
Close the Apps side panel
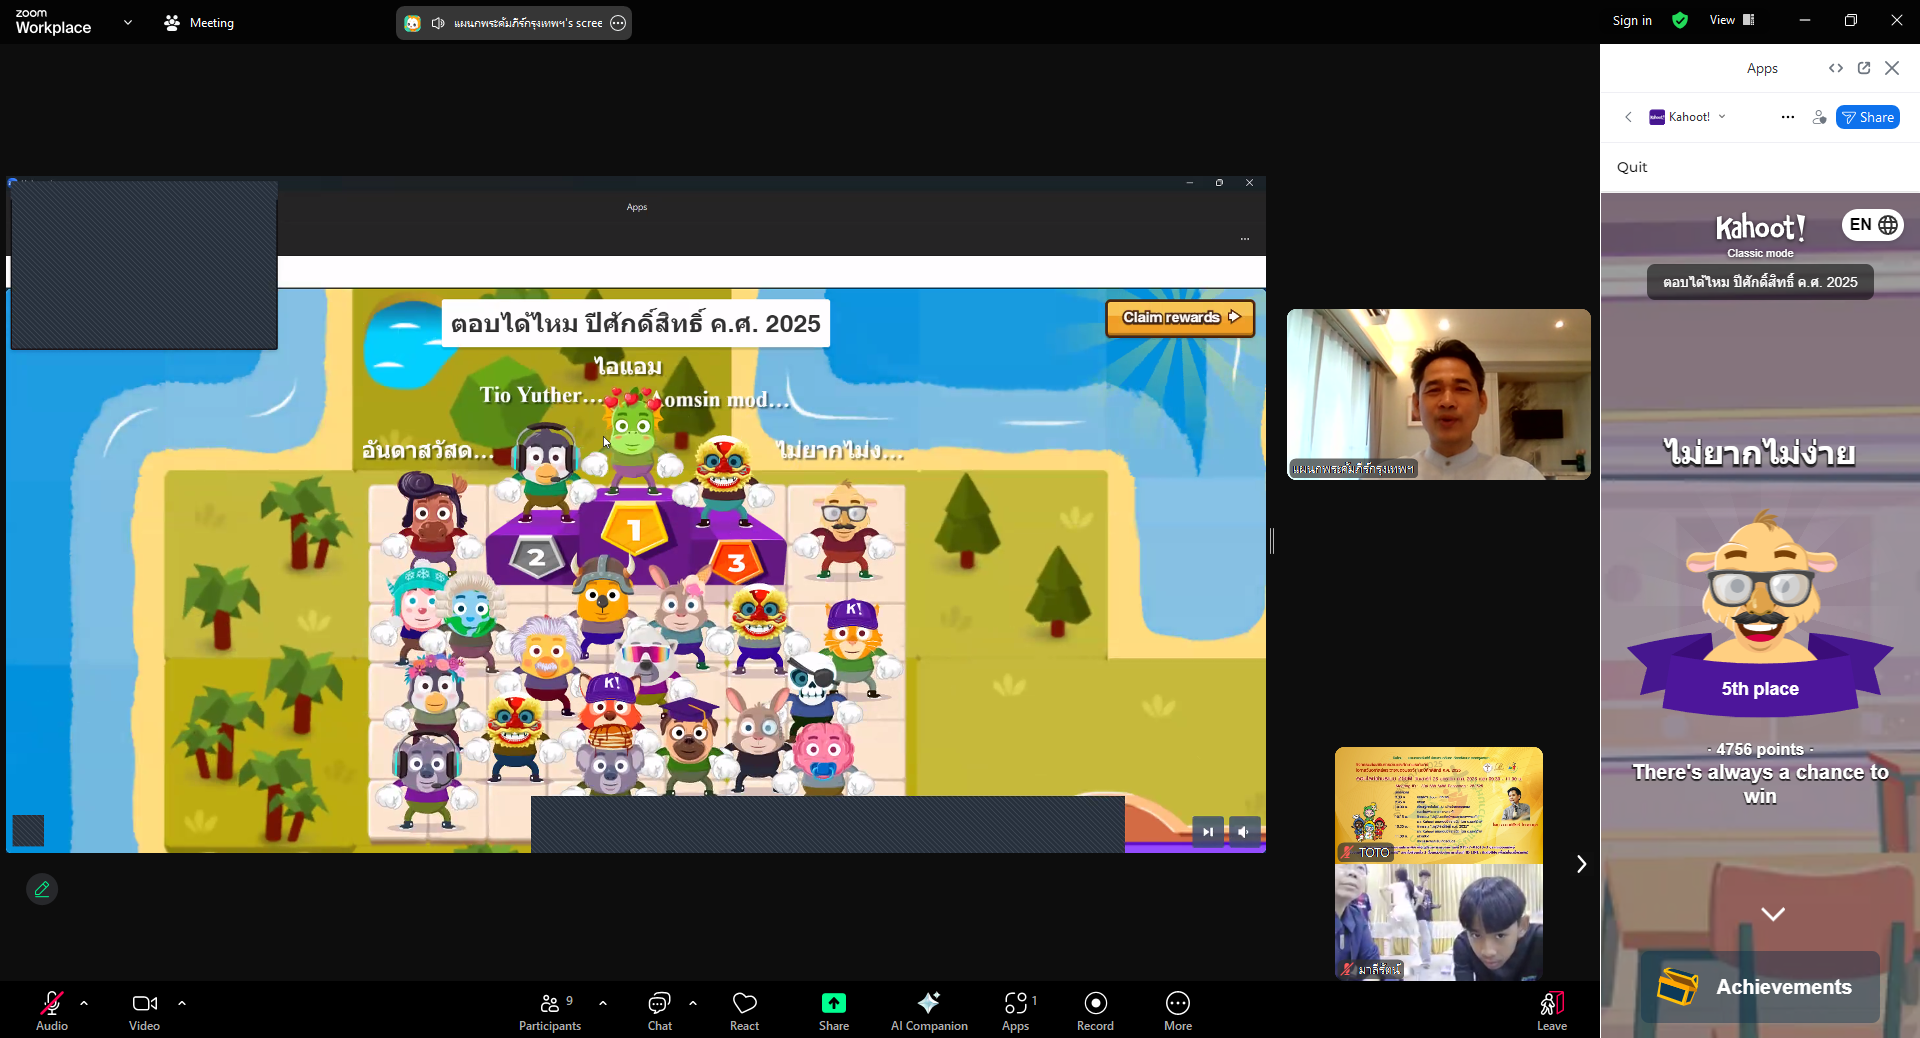click(x=1892, y=68)
